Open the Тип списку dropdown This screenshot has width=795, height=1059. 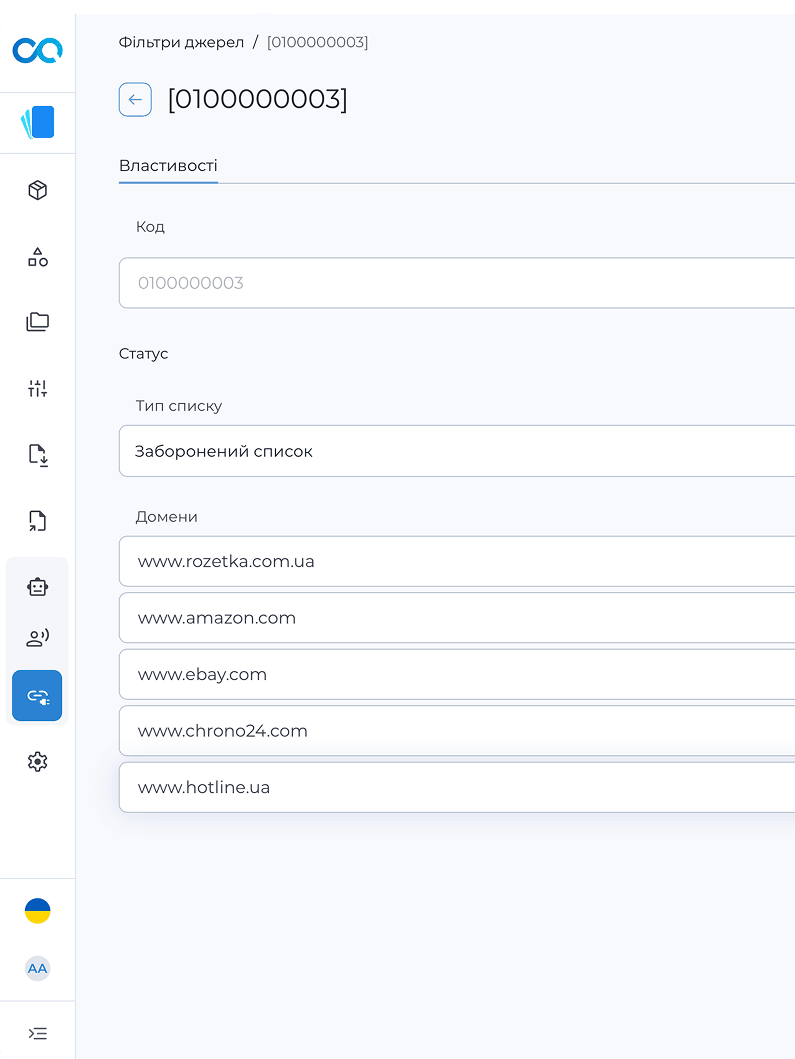coord(457,451)
